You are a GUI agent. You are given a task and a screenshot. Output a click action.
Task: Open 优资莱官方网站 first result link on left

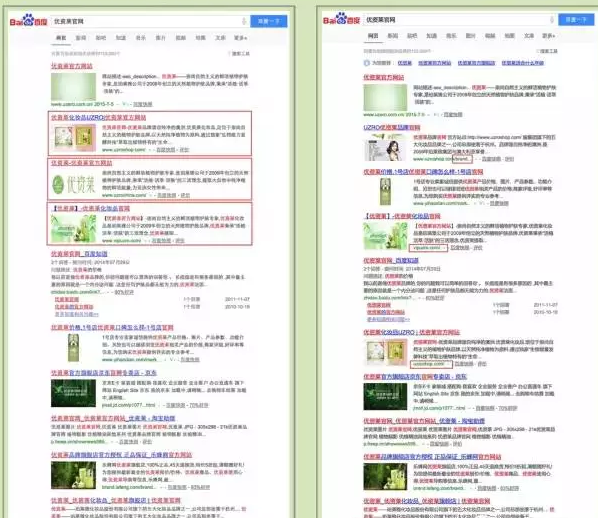coord(72,66)
